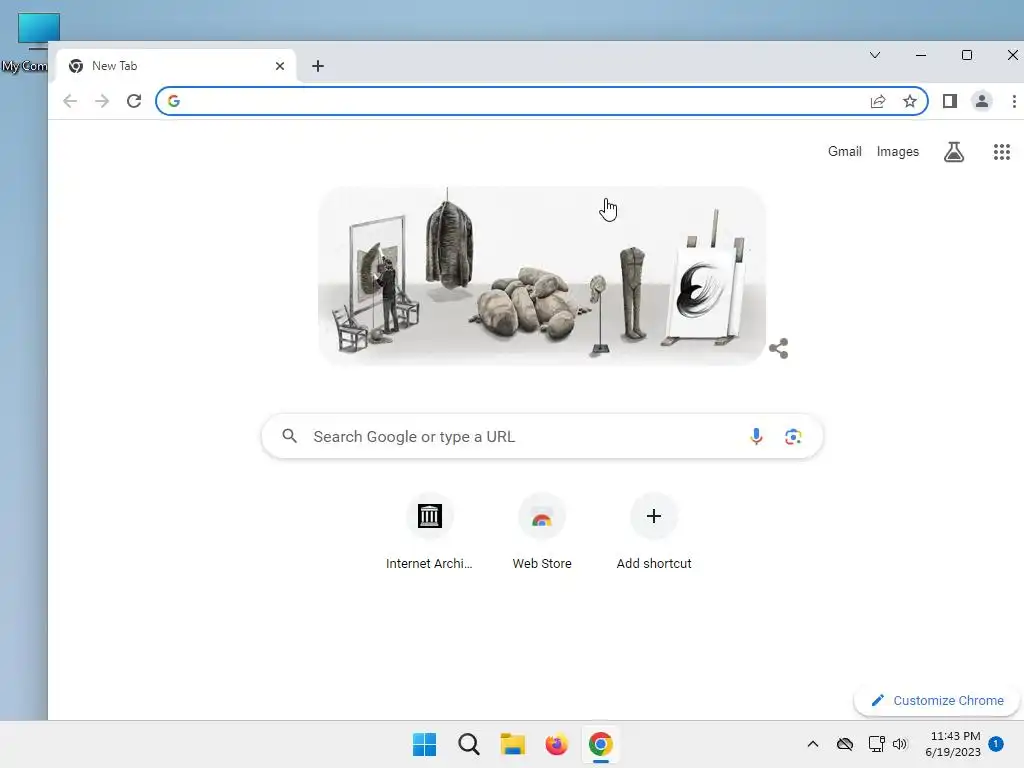Share this page from the address bar
The height and width of the screenshot is (768, 1024).
click(x=878, y=101)
